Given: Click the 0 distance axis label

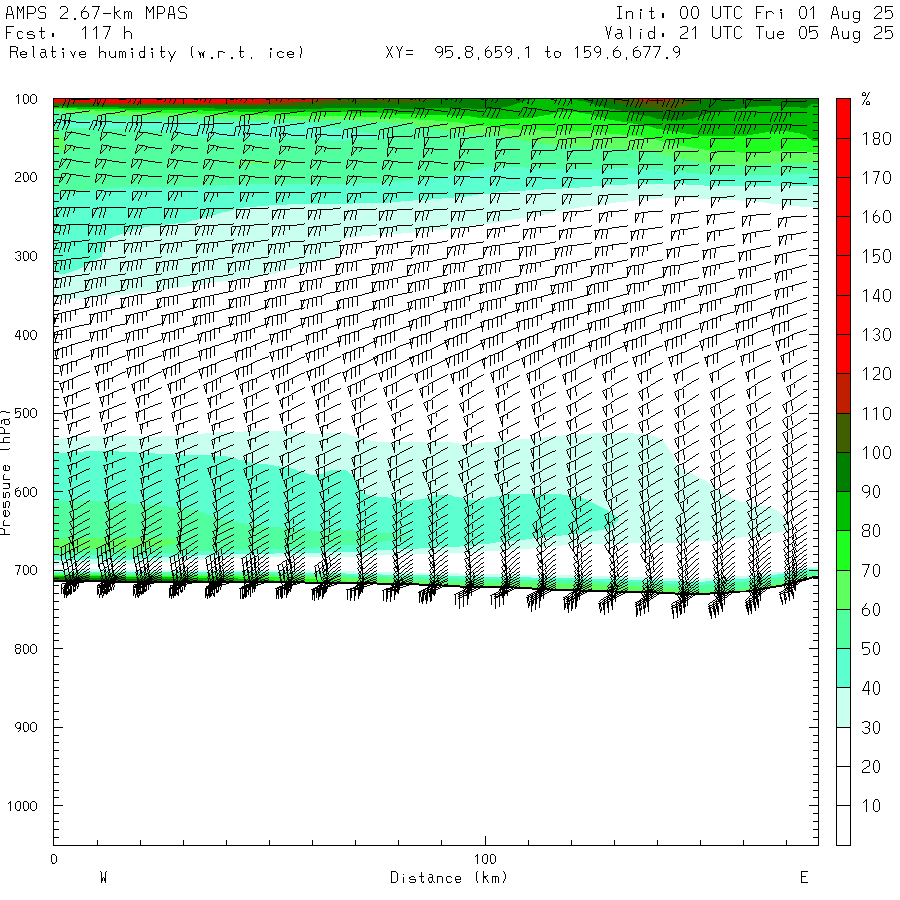Looking at the screenshot, I should point(54,859).
